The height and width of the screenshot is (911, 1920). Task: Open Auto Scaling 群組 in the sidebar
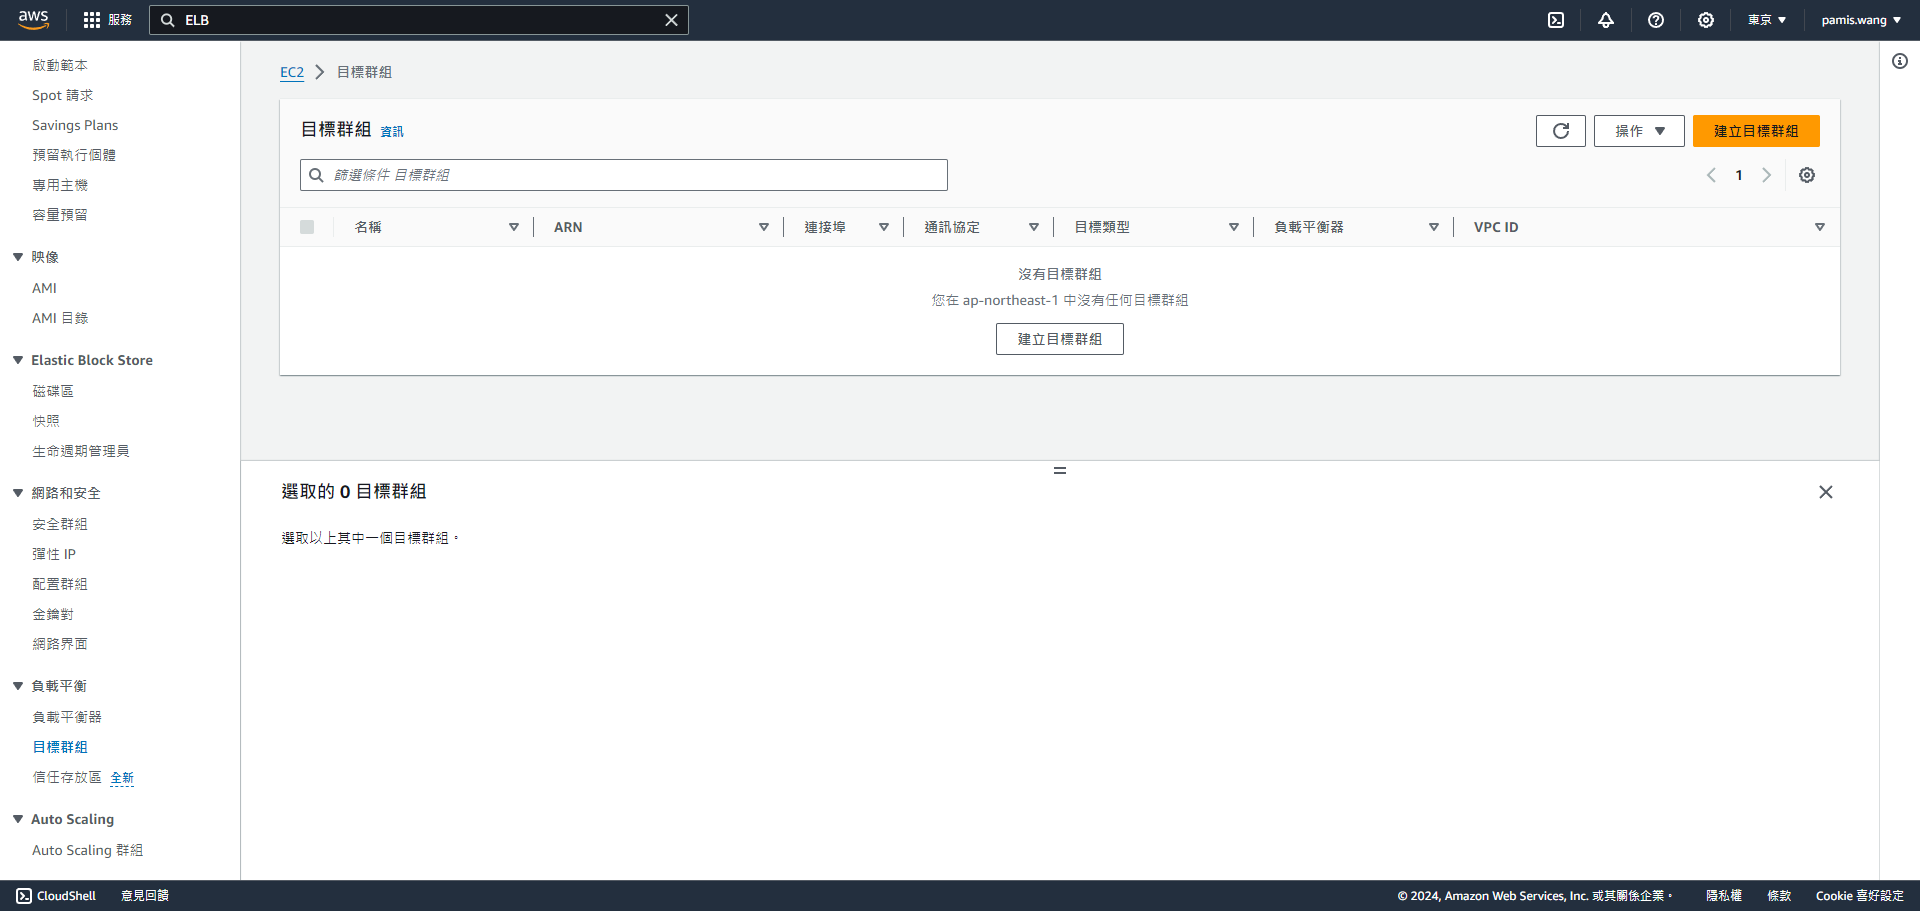tap(87, 850)
